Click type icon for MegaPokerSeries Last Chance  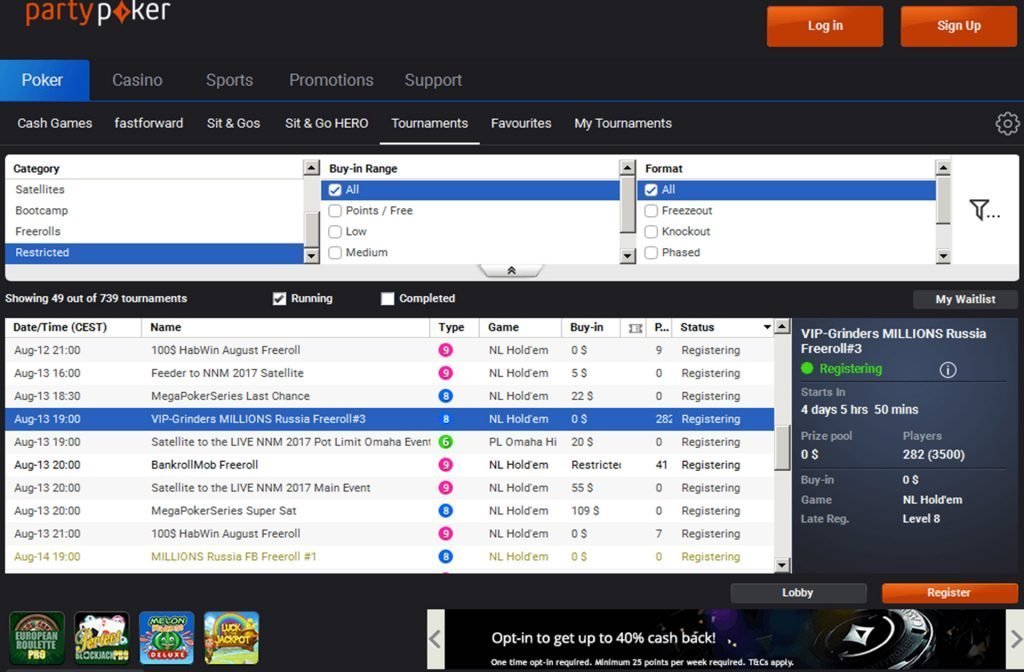445,396
